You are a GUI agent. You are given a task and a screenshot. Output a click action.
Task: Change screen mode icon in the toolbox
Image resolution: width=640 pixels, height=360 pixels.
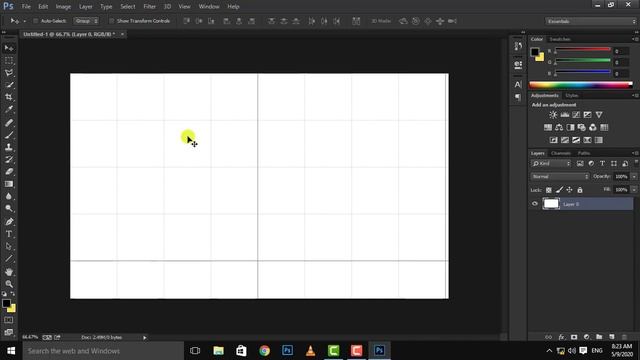click(9, 332)
